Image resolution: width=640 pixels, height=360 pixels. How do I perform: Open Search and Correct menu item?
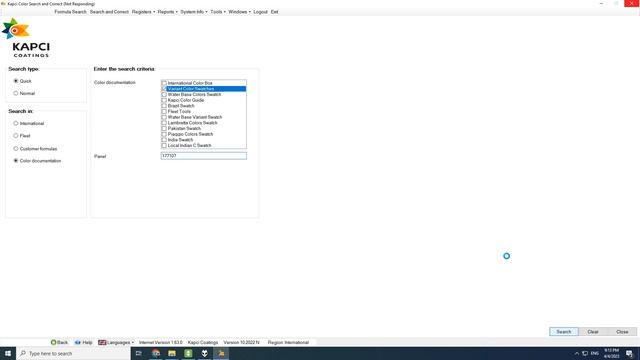tap(109, 12)
